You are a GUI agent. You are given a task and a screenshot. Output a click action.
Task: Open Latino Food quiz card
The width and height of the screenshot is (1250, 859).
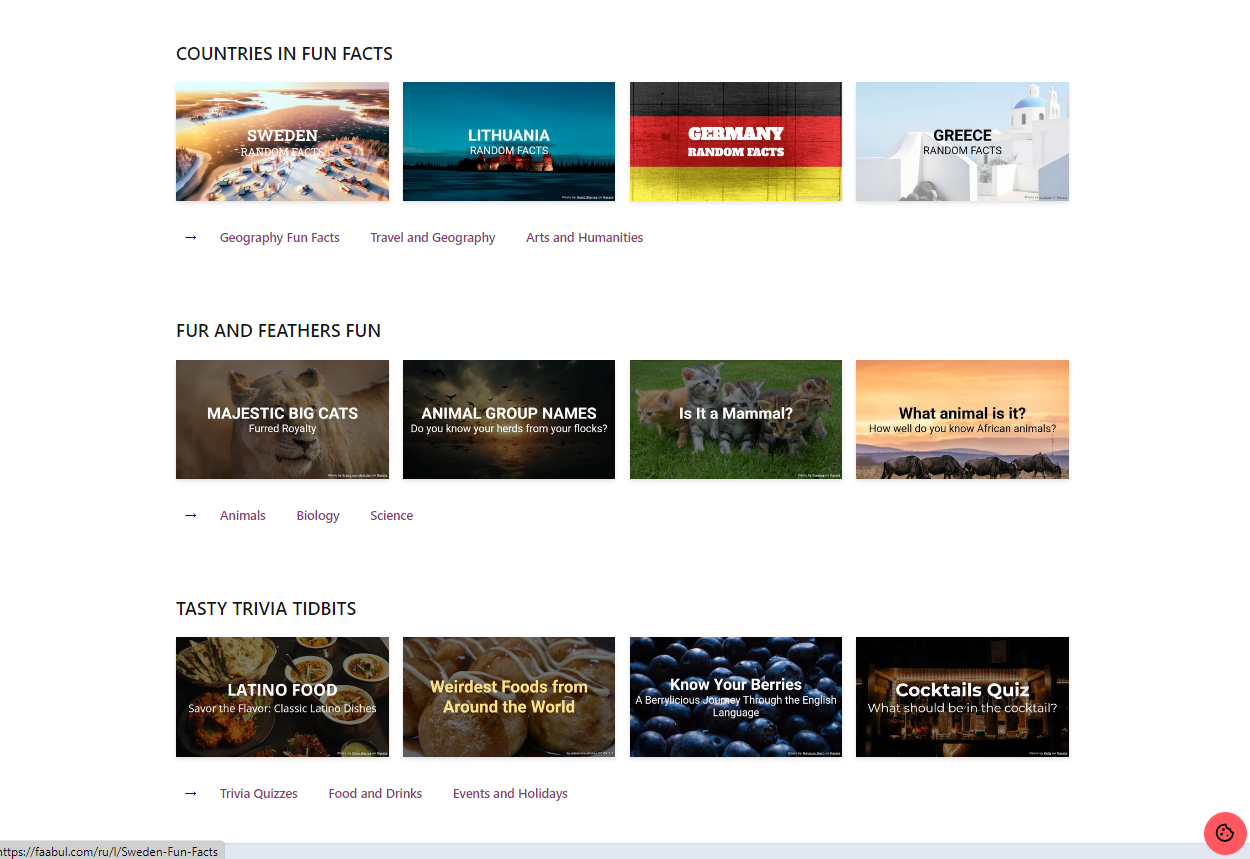point(282,697)
